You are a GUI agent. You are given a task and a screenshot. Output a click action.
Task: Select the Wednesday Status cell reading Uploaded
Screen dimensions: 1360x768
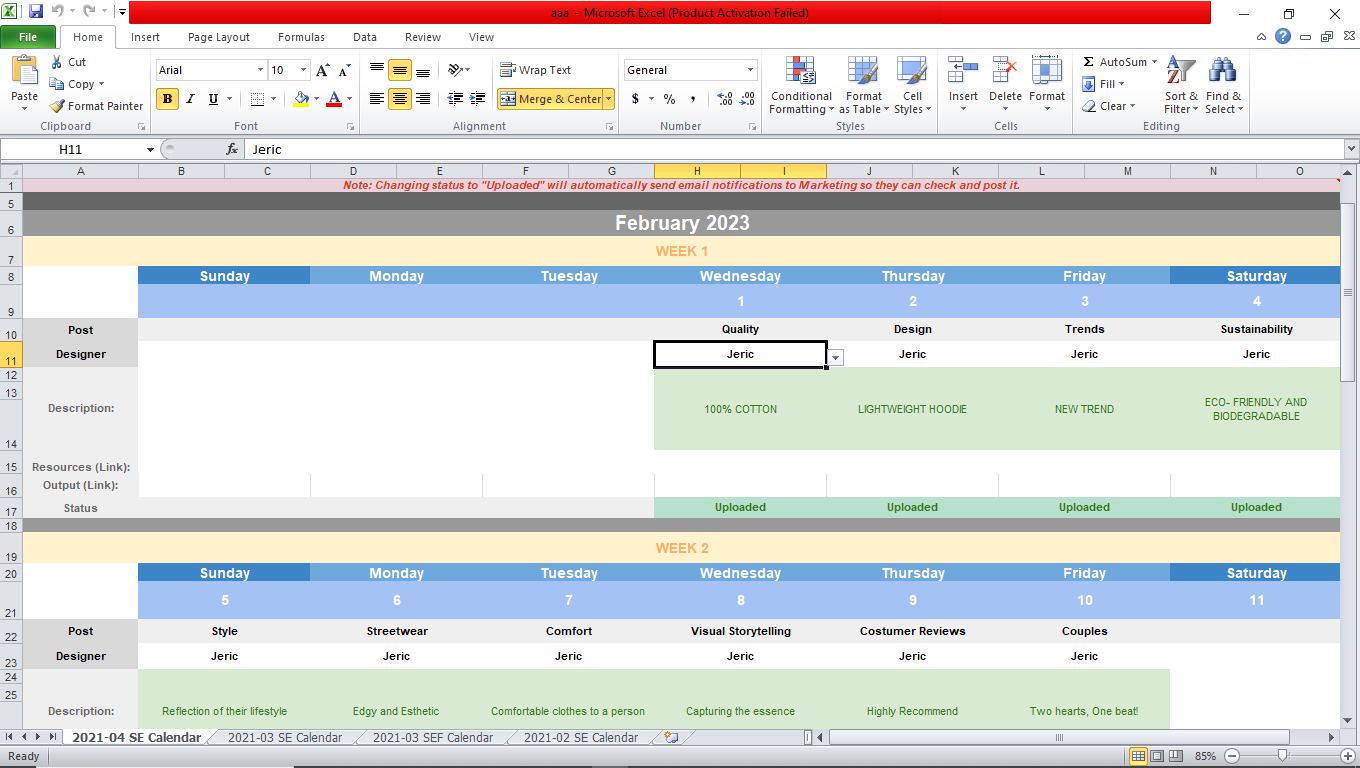tap(740, 507)
